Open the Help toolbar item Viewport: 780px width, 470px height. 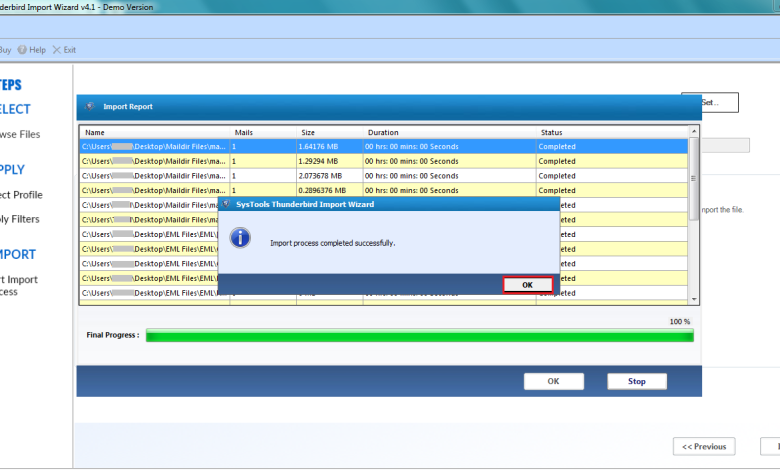click(x=32, y=50)
